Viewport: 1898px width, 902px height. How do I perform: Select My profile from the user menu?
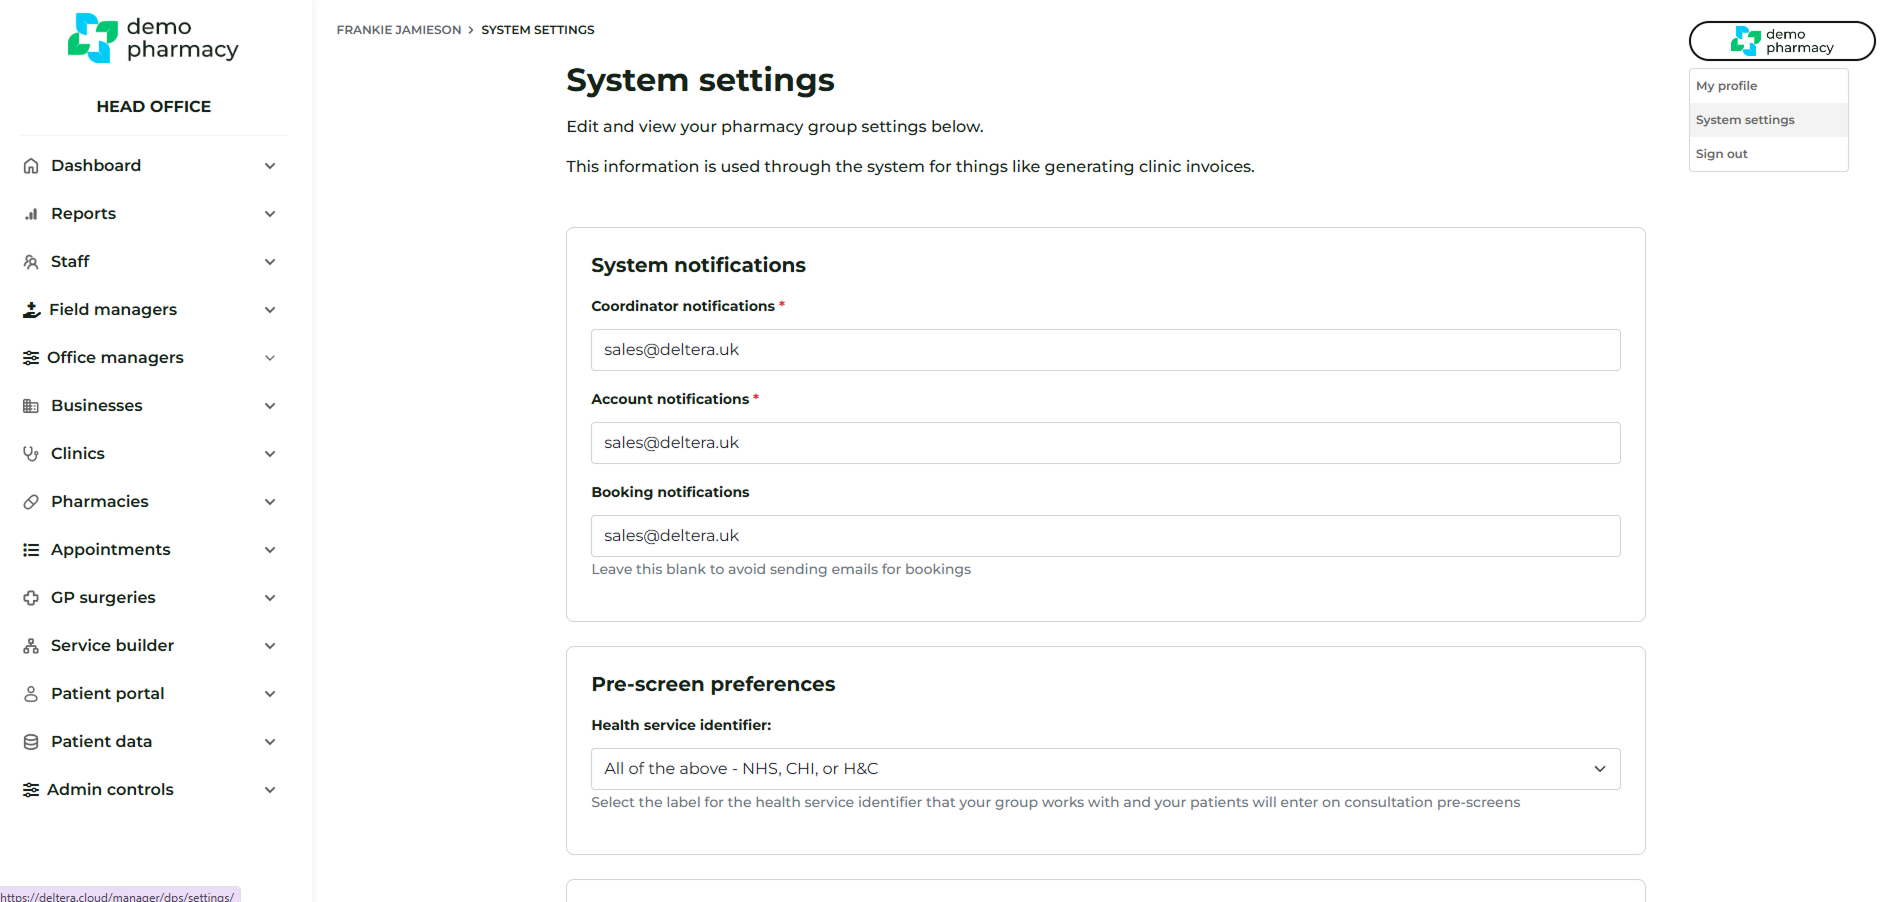[1727, 86]
